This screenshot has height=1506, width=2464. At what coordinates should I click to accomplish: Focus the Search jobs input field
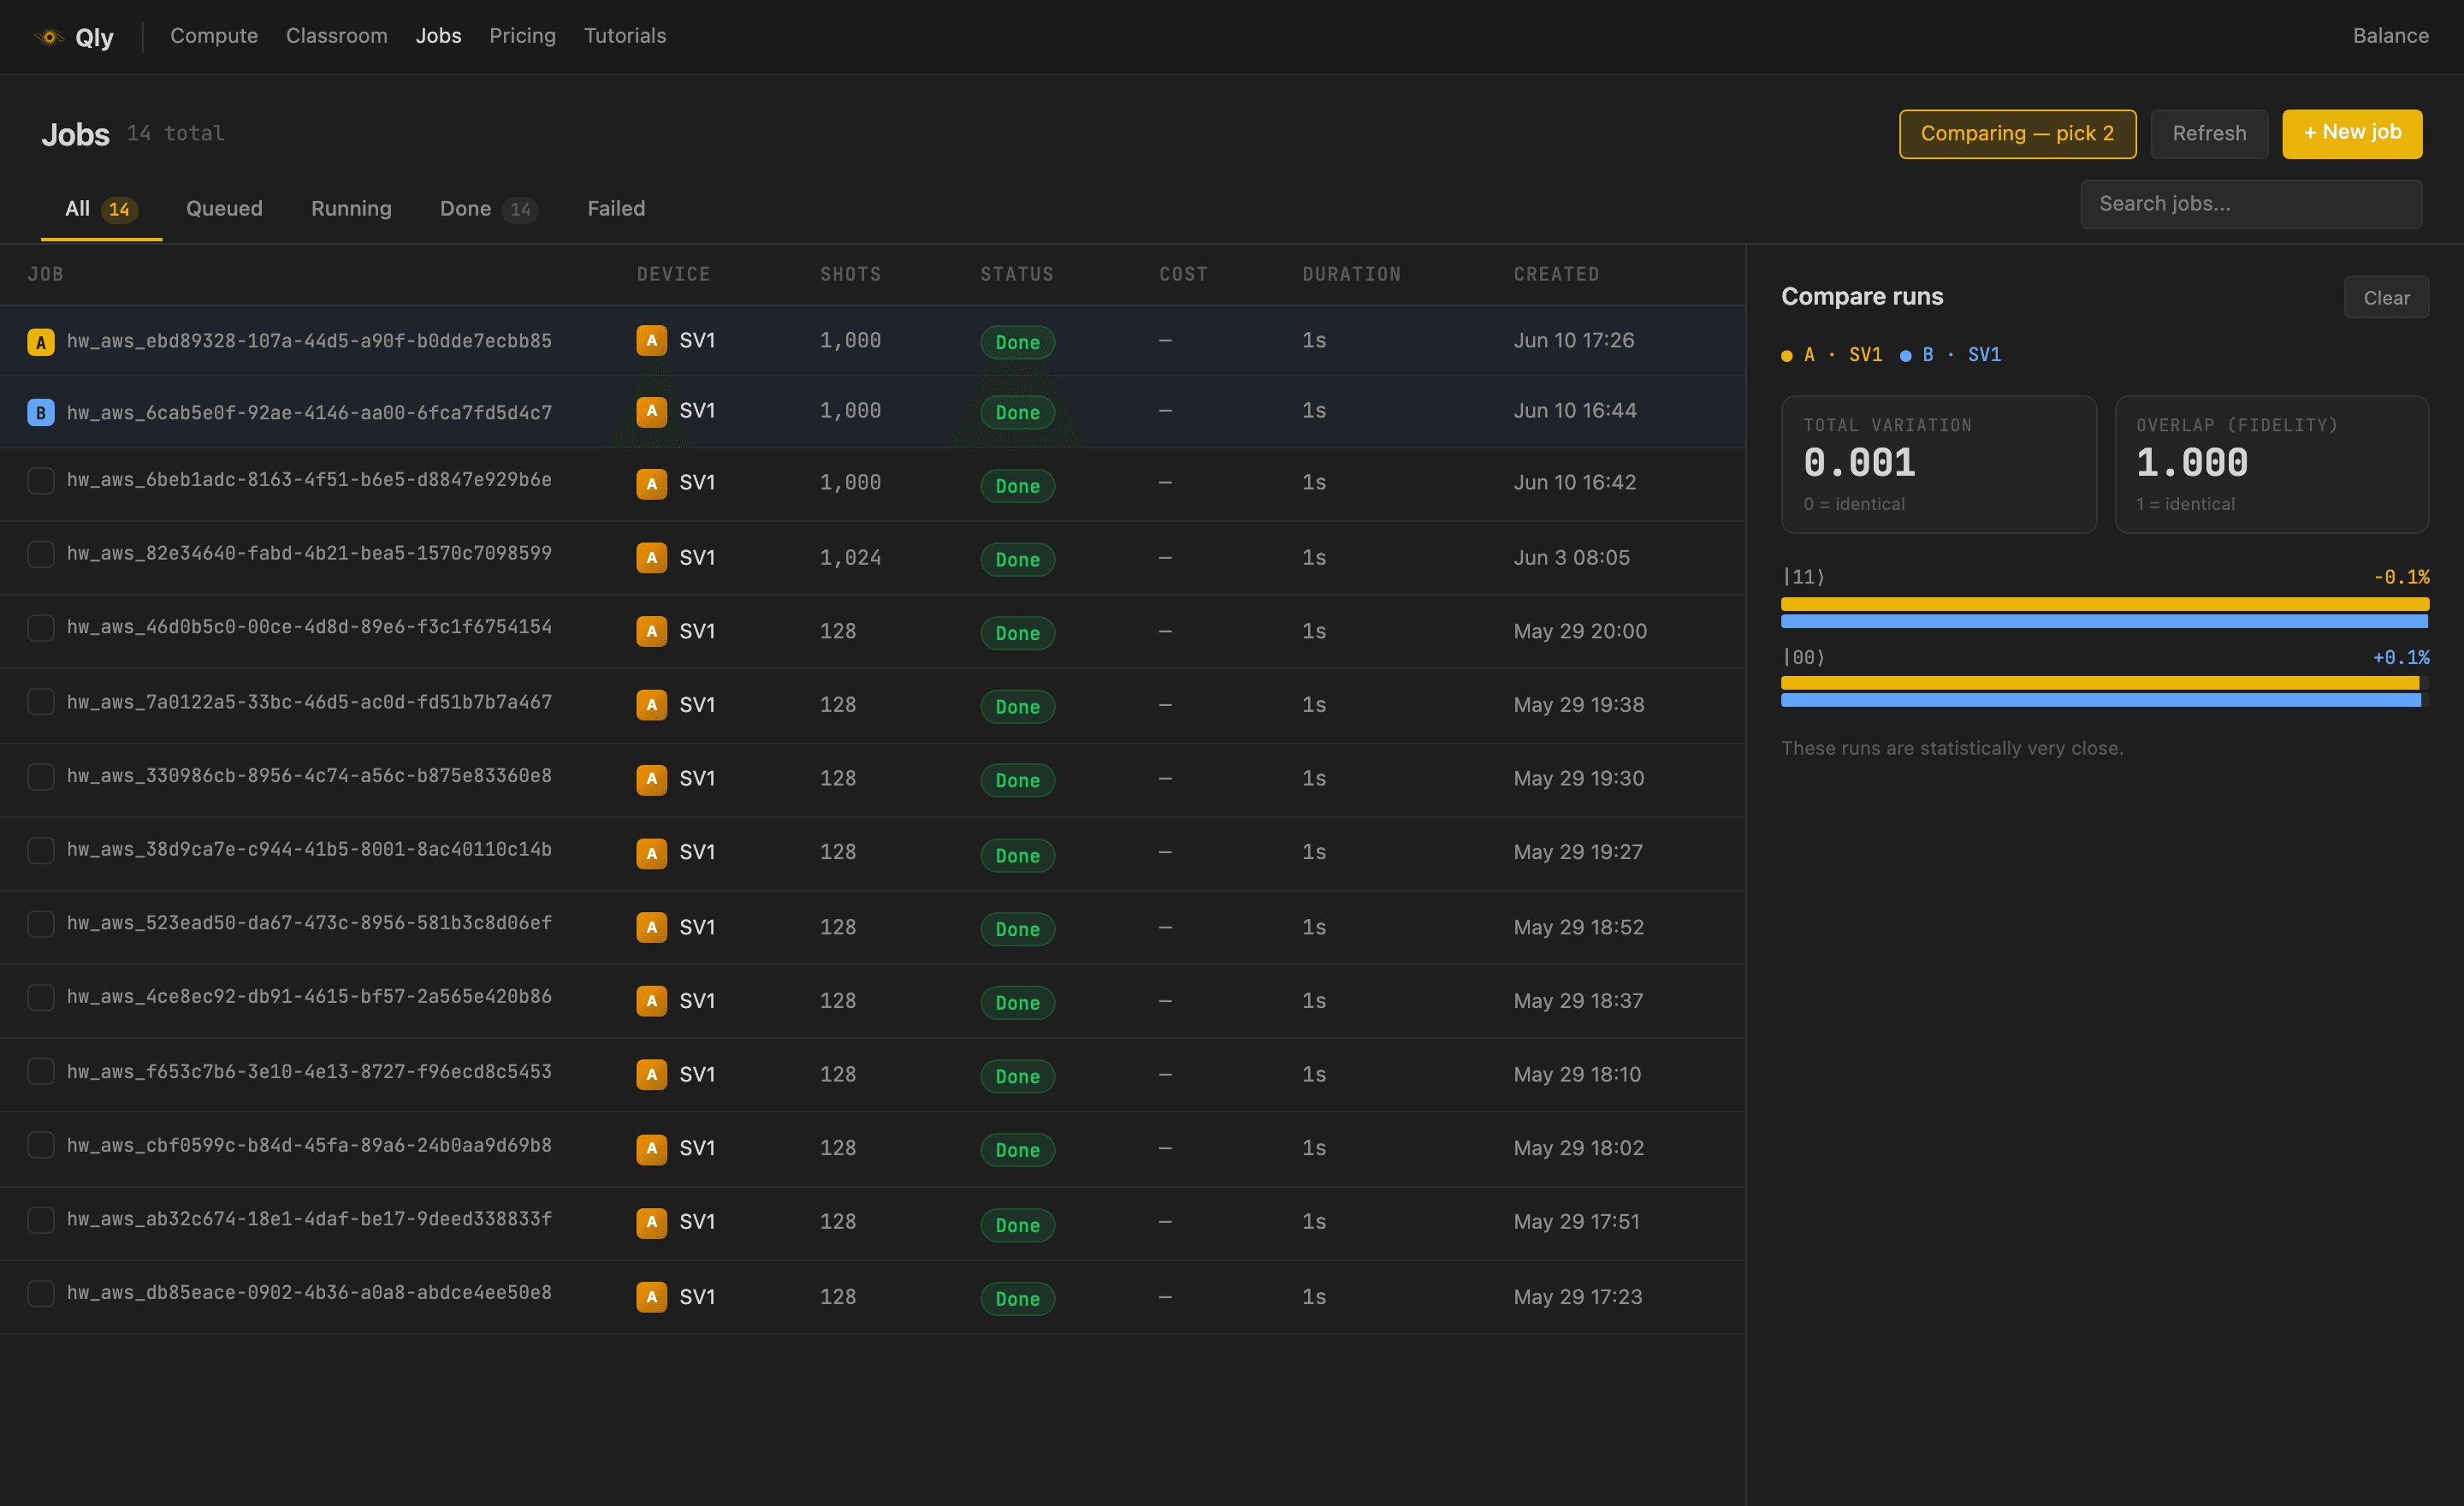pos(2251,204)
